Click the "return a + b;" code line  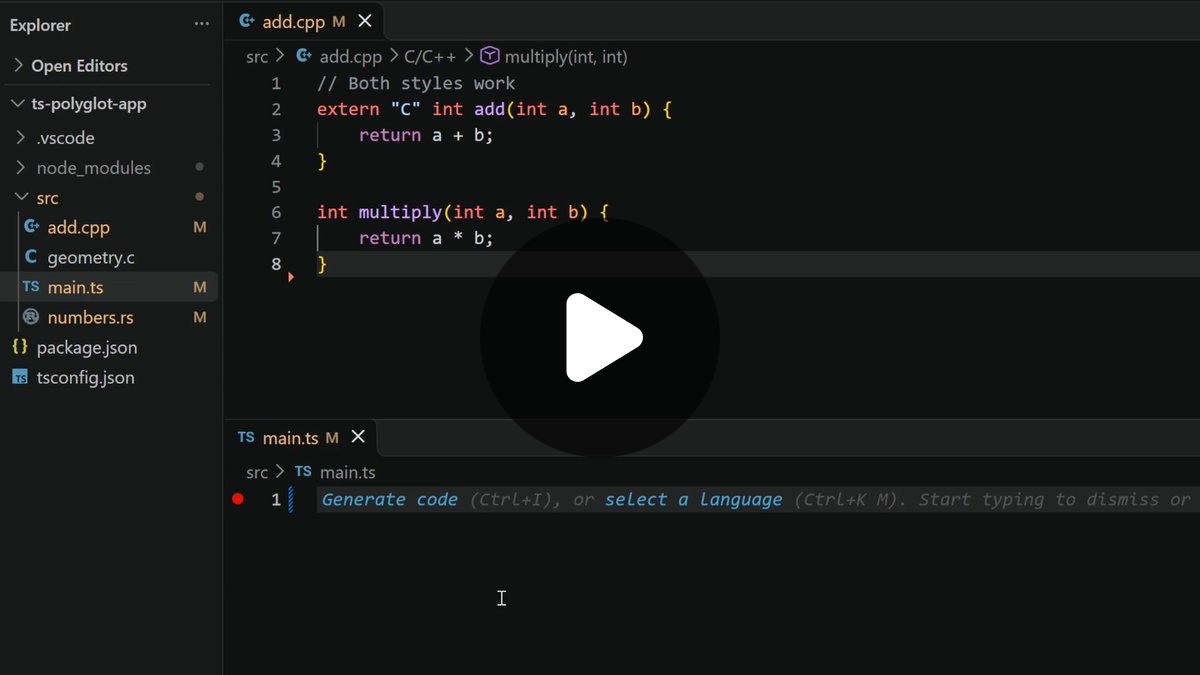click(426, 135)
